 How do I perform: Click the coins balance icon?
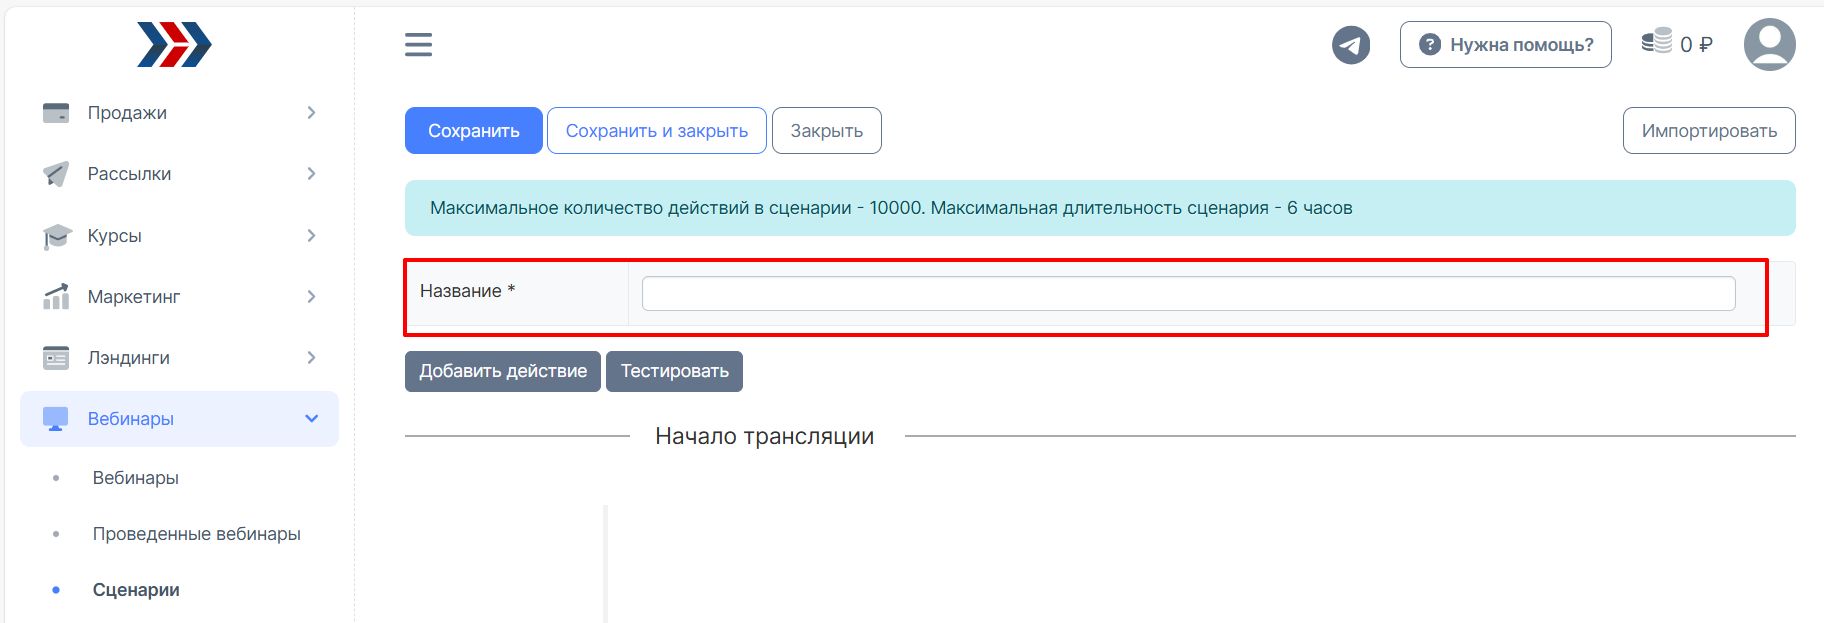tap(1656, 42)
